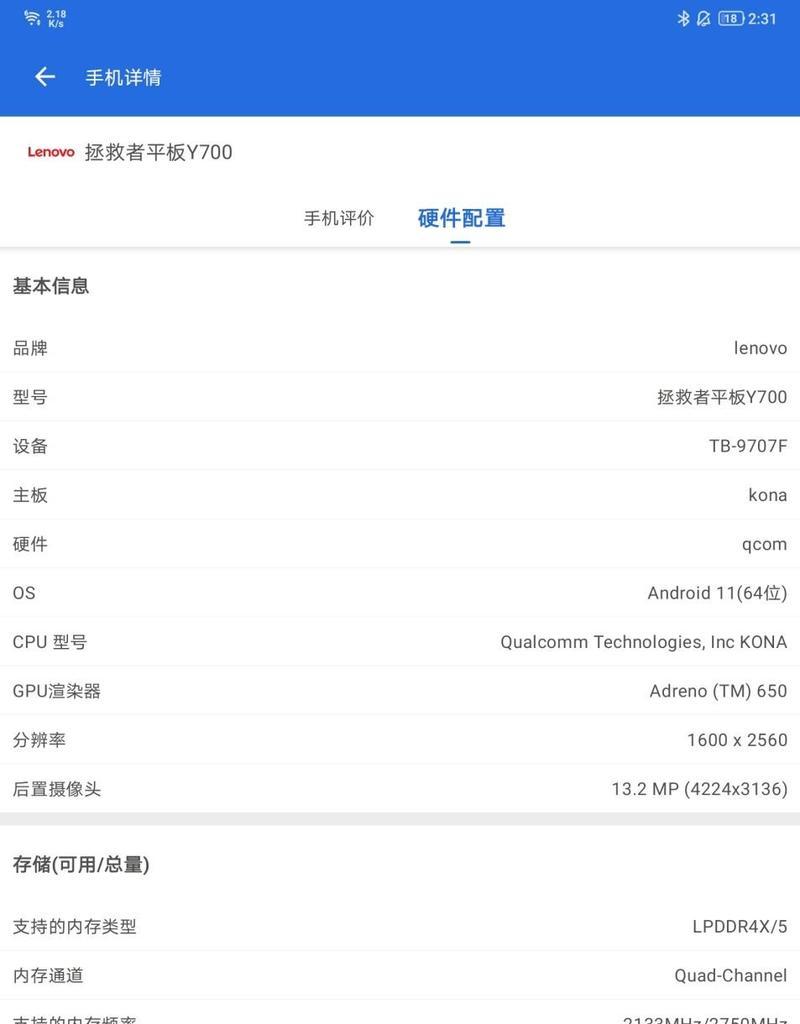Select the 硬件配置 tab
This screenshot has width=800, height=1024.
461,218
